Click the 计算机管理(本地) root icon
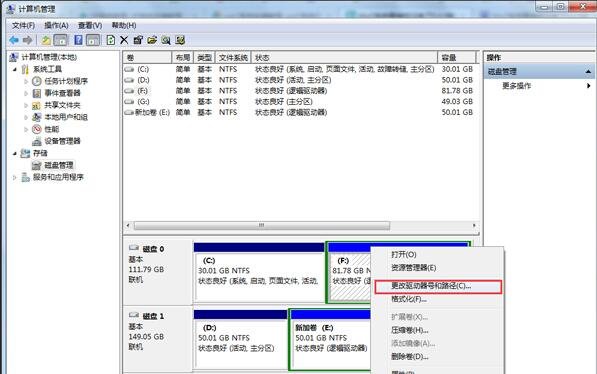 click(x=14, y=57)
